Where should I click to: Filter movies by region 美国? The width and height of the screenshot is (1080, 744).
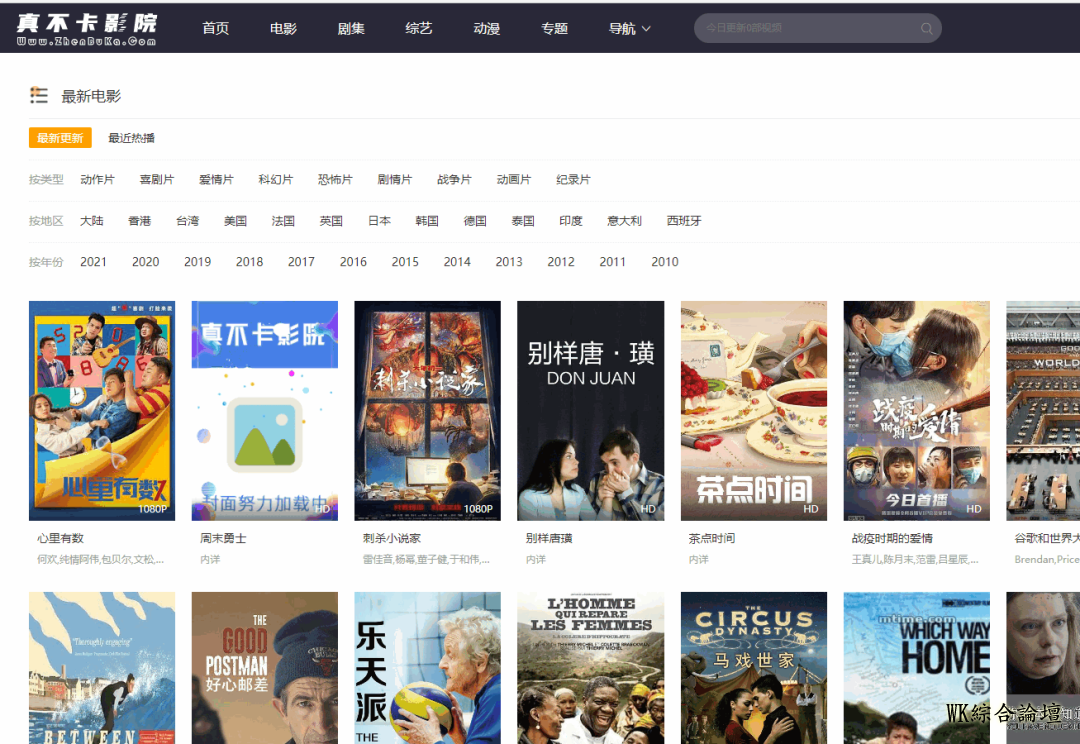[x=236, y=220]
